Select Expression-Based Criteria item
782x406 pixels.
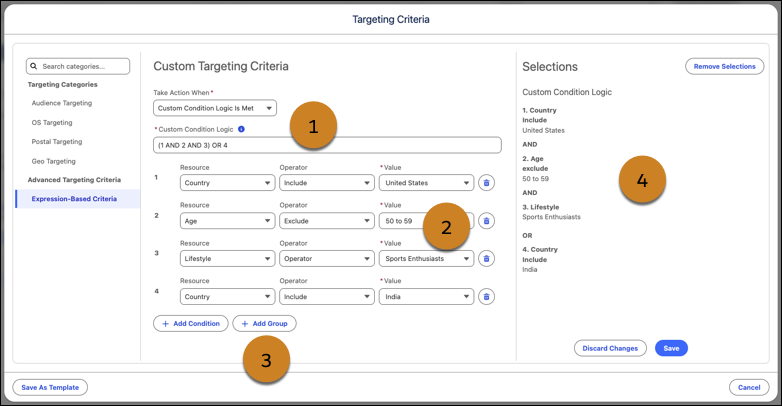click(x=78, y=199)
